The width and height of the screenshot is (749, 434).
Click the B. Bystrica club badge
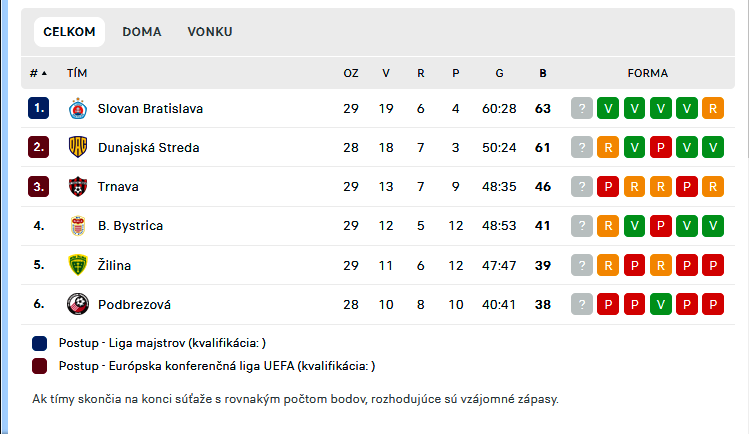[x=77, y=225]
